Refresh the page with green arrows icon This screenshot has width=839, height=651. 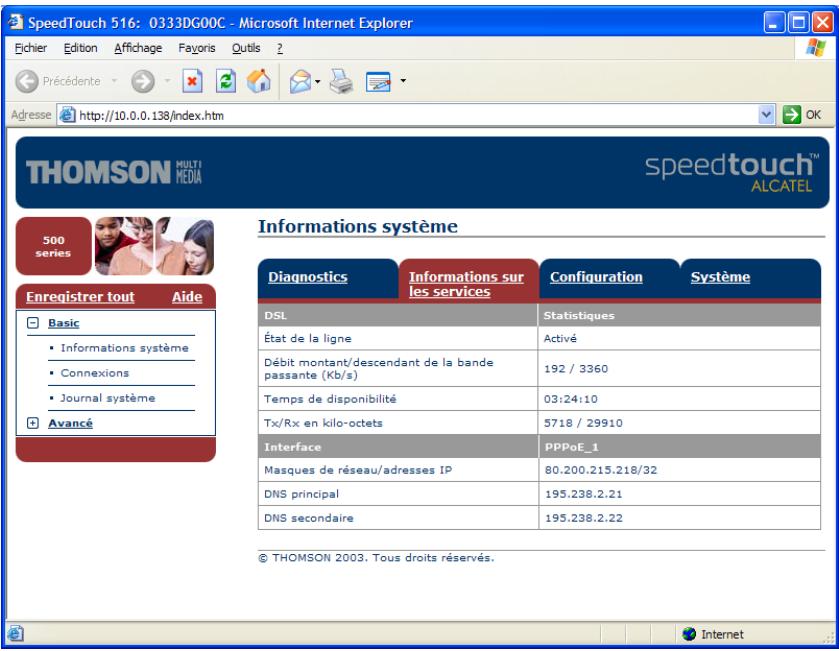(226, 81)
